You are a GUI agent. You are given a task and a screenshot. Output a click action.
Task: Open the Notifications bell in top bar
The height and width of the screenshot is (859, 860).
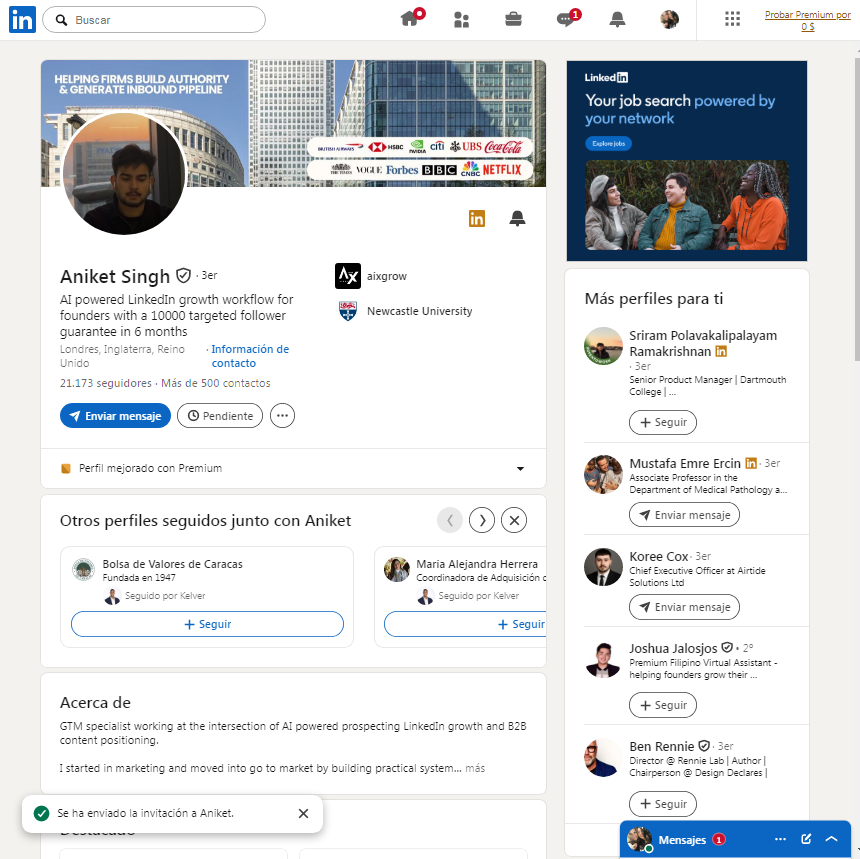[x=617, y=20]
